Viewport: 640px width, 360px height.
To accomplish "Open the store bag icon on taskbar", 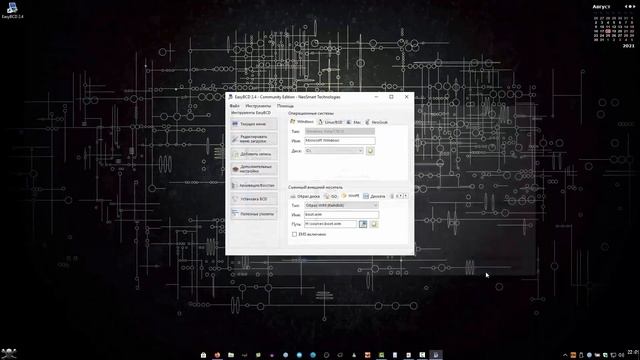I will (x=203, y=355).
